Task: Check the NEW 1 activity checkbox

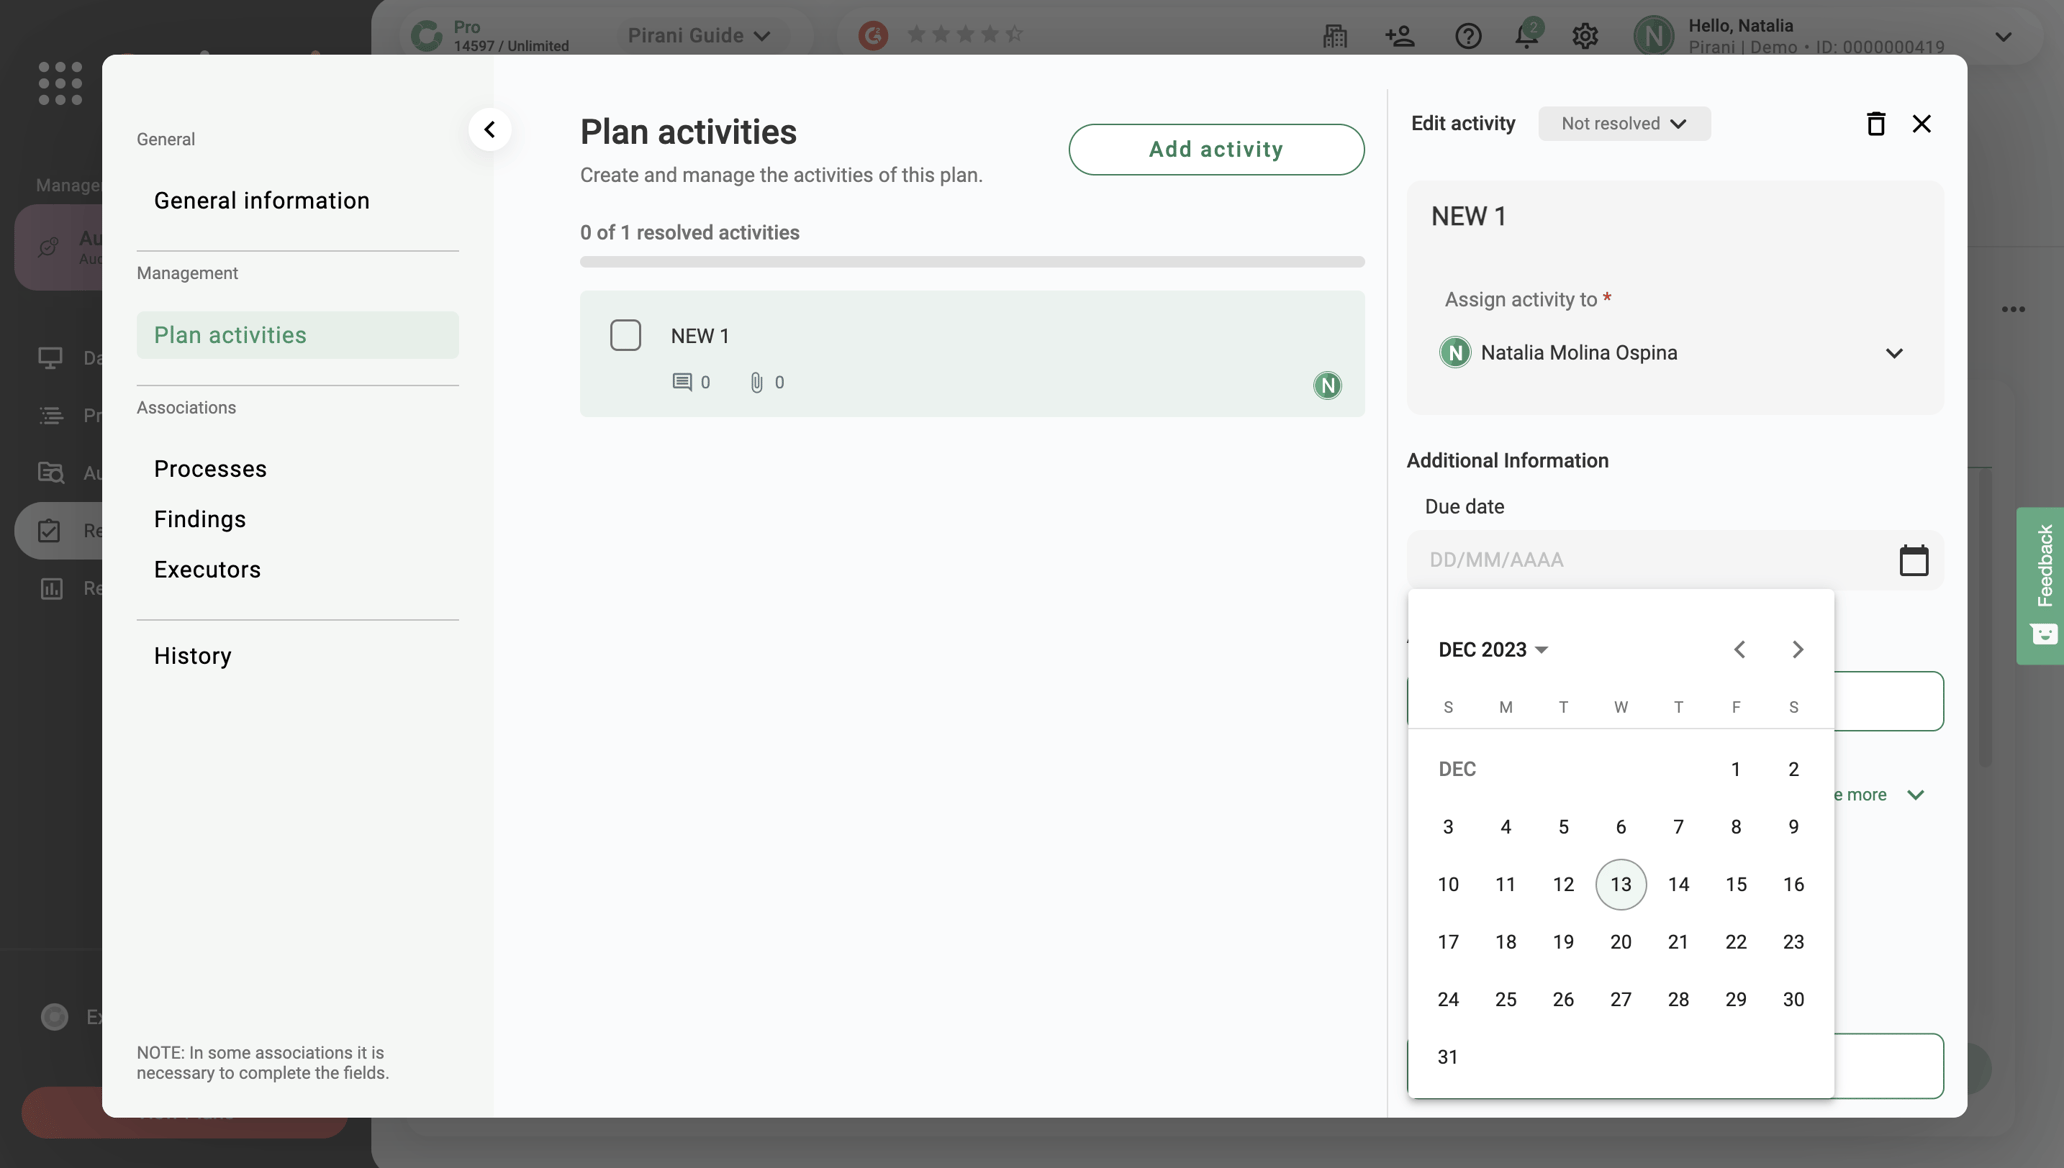Action: 626,334
